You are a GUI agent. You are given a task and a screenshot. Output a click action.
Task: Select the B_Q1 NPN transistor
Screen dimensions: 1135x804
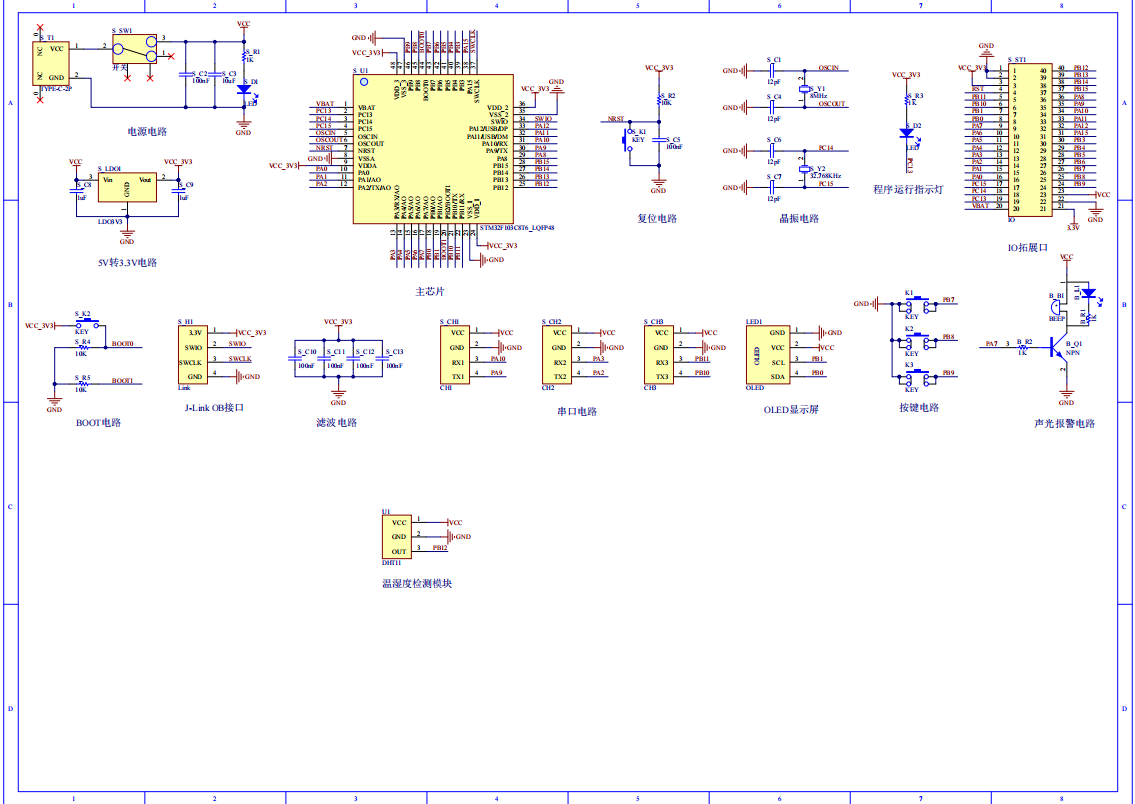1059,350
